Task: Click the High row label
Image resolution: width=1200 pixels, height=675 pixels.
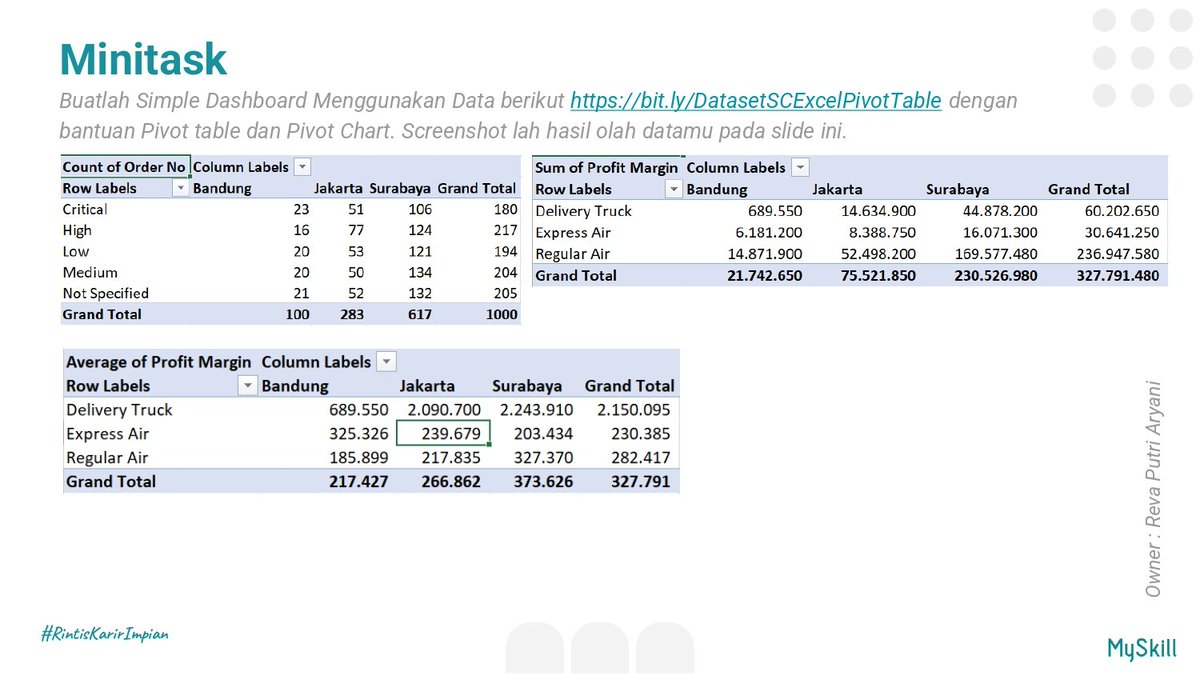Action: point(77,230)
